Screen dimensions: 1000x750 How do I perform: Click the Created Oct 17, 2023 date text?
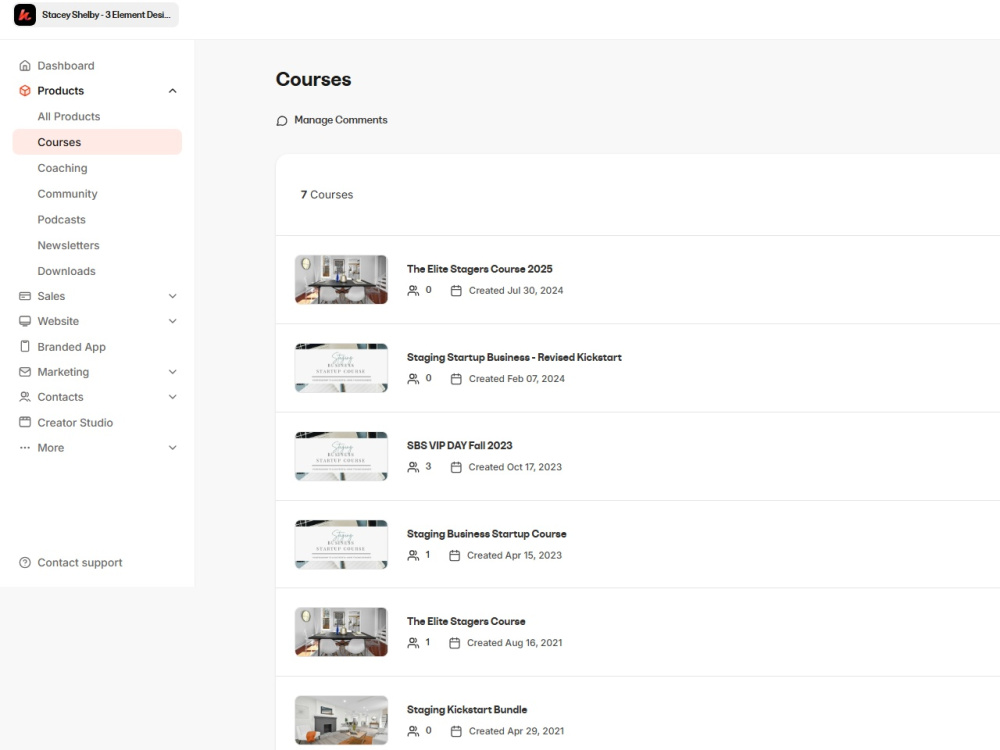(515, 467)
